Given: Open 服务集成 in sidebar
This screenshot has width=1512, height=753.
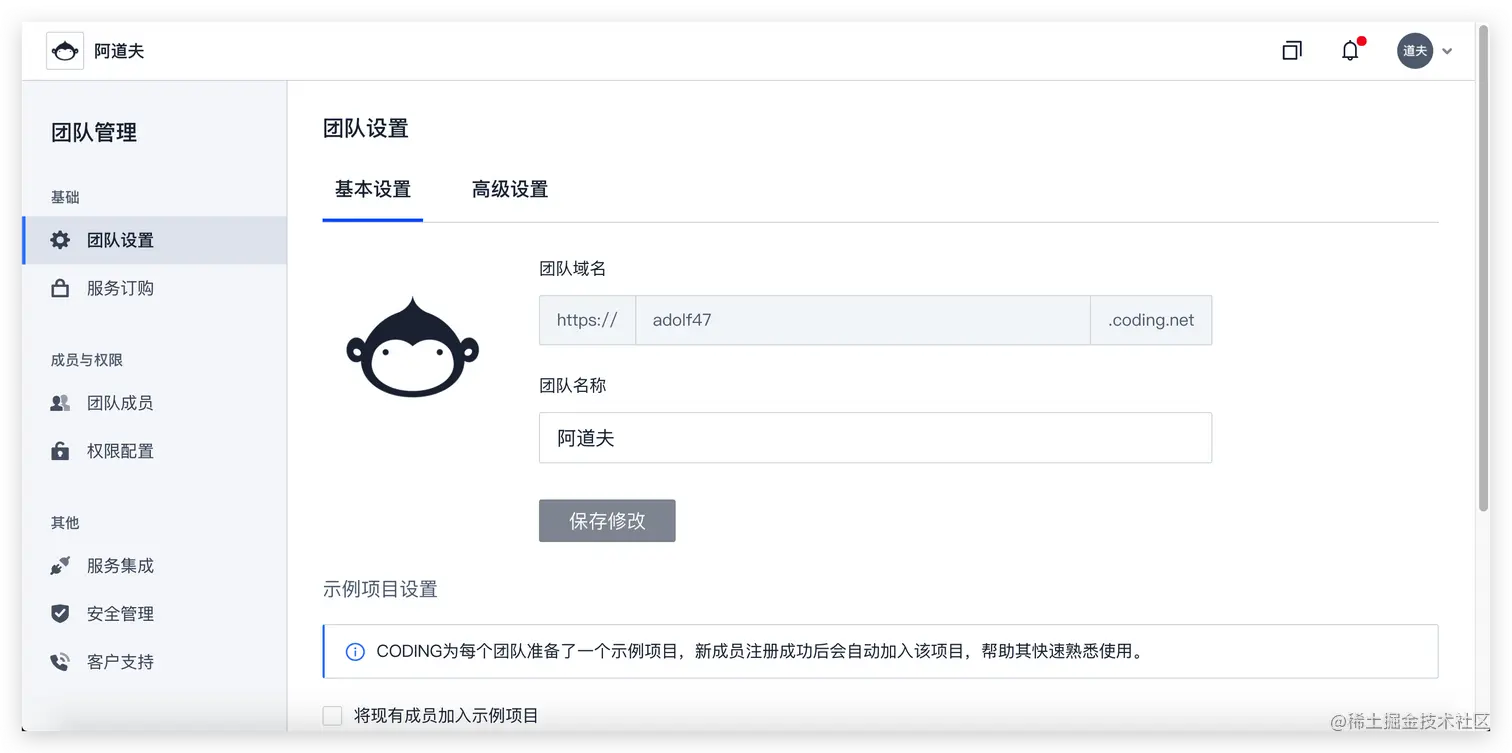Looking at the screenshot, I should [x=154, y=566].
